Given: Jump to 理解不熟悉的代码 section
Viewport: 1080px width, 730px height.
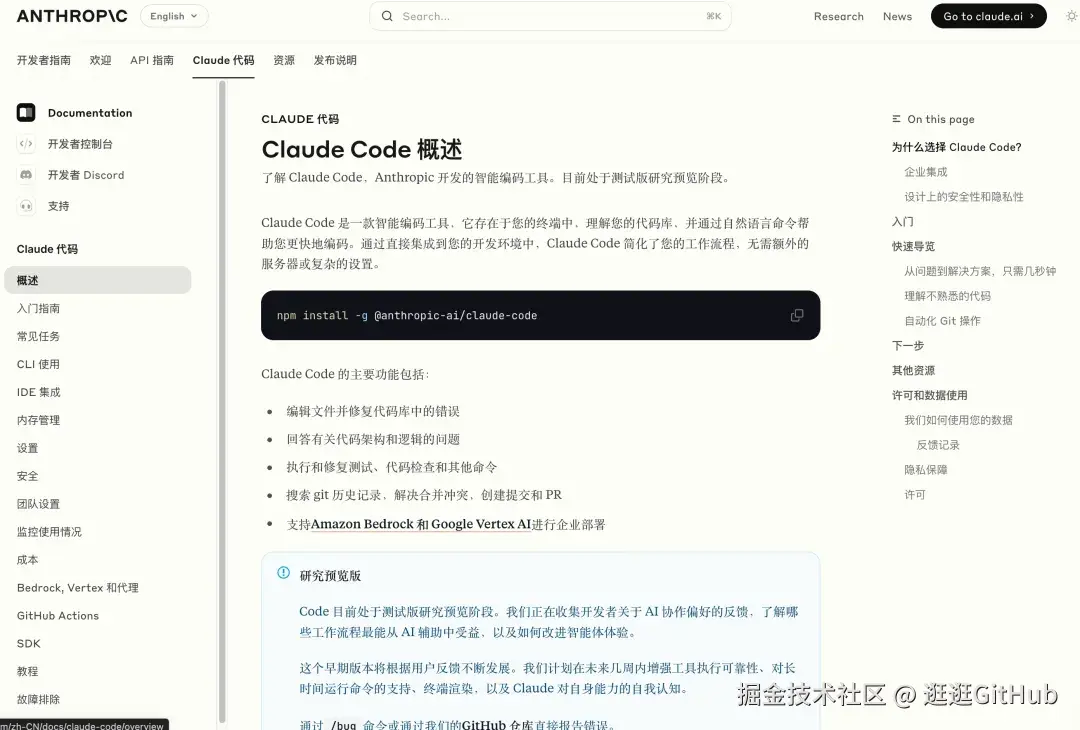Looking at the screenshot, I should (948, 296).
